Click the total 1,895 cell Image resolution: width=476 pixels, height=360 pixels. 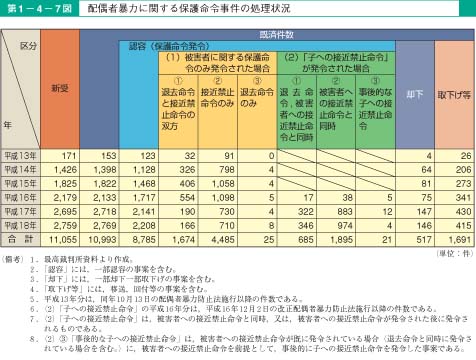pyautogui.click(x=341, y=239)
